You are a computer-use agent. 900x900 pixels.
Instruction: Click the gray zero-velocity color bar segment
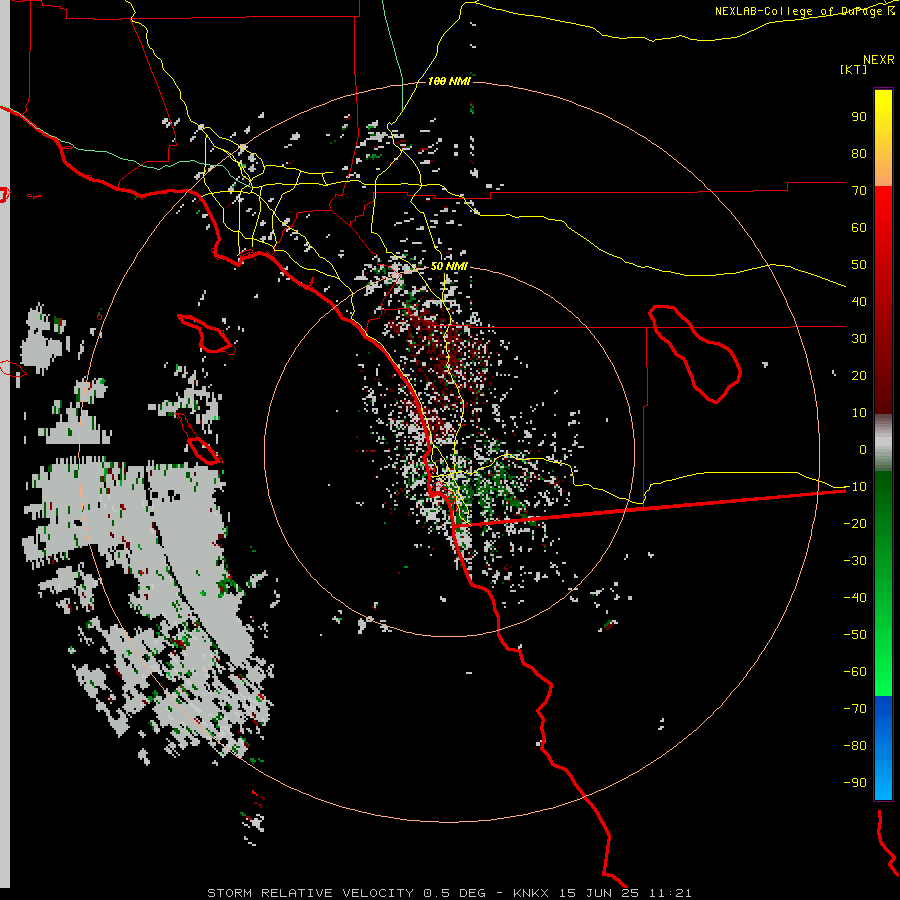pyautogui.click(x=883, y=443)
